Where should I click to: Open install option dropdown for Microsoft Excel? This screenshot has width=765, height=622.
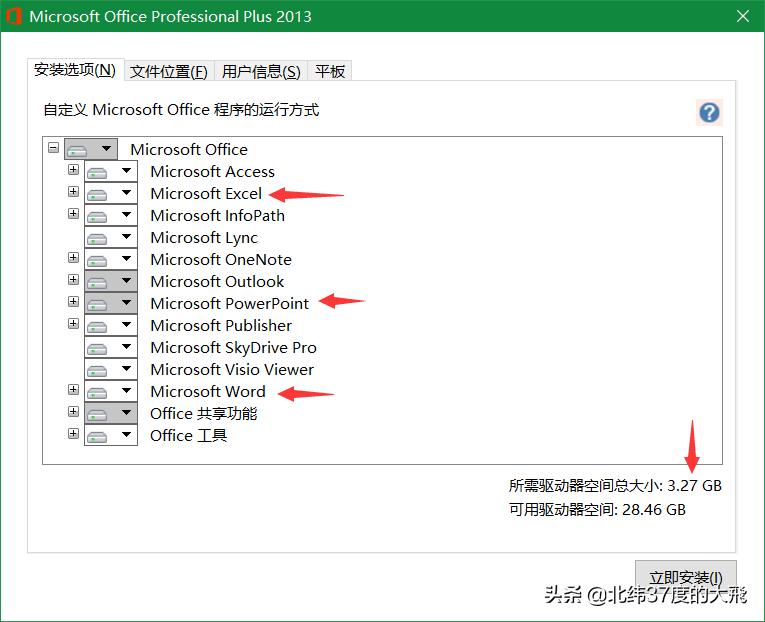[x=111, y=193]
